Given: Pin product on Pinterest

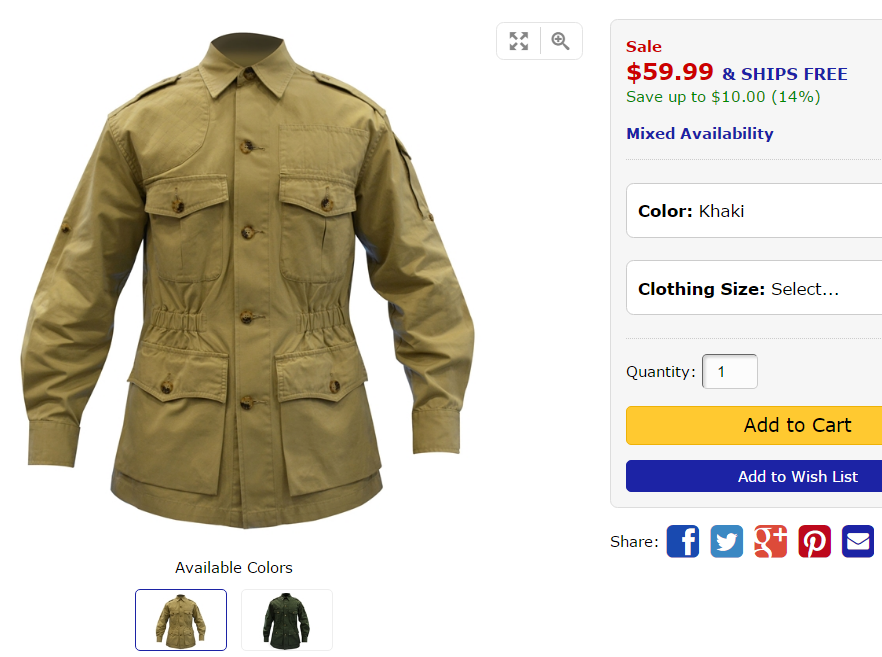Looking at the screenshot, I should click(x=814, y=541).
